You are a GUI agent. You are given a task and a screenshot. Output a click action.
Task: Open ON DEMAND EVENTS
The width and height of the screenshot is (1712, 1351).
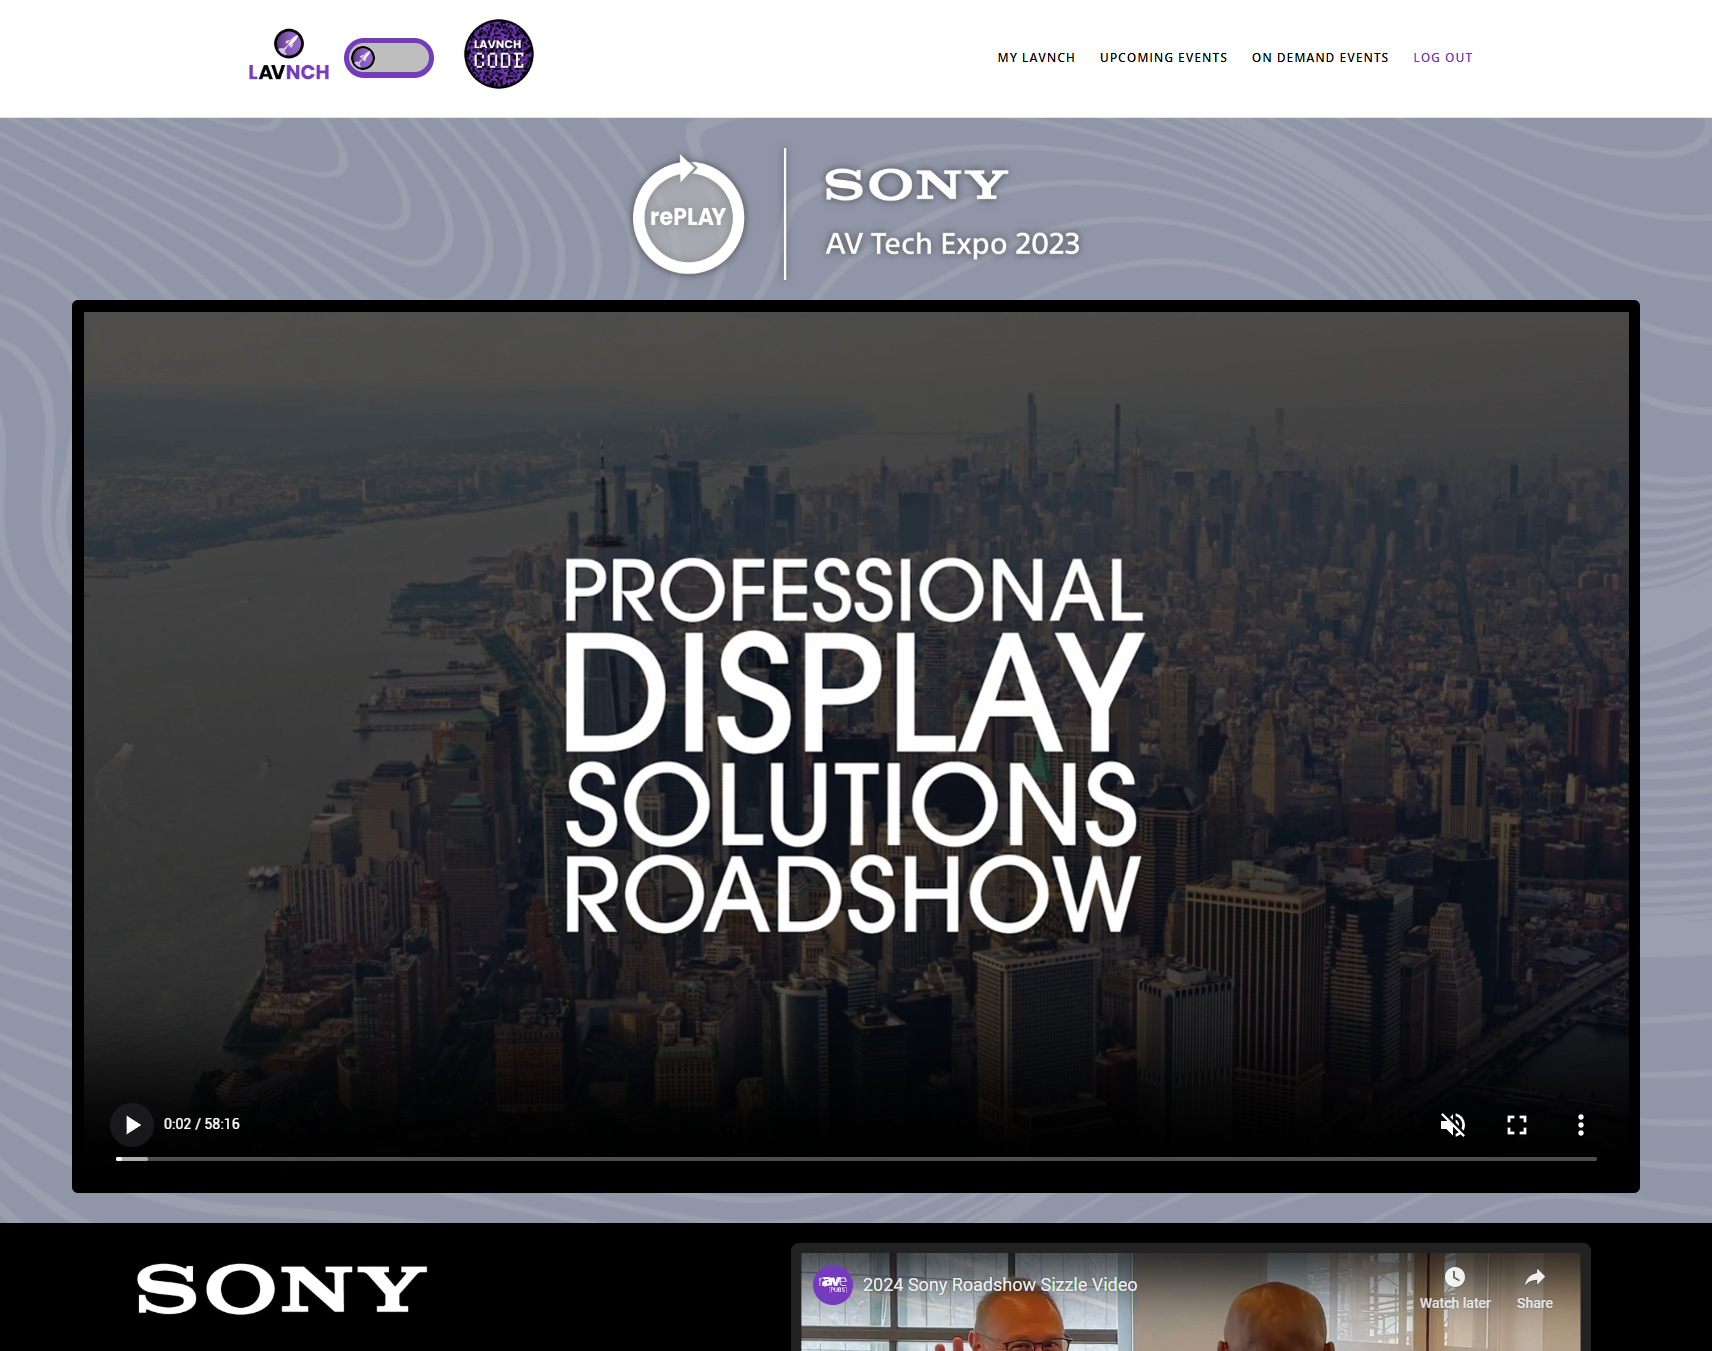pyautogui.click(x=1320, y=58)
